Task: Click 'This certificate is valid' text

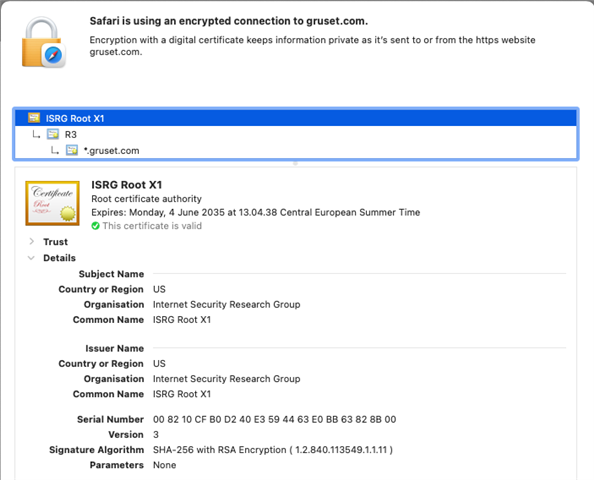Action: point(152,226)
